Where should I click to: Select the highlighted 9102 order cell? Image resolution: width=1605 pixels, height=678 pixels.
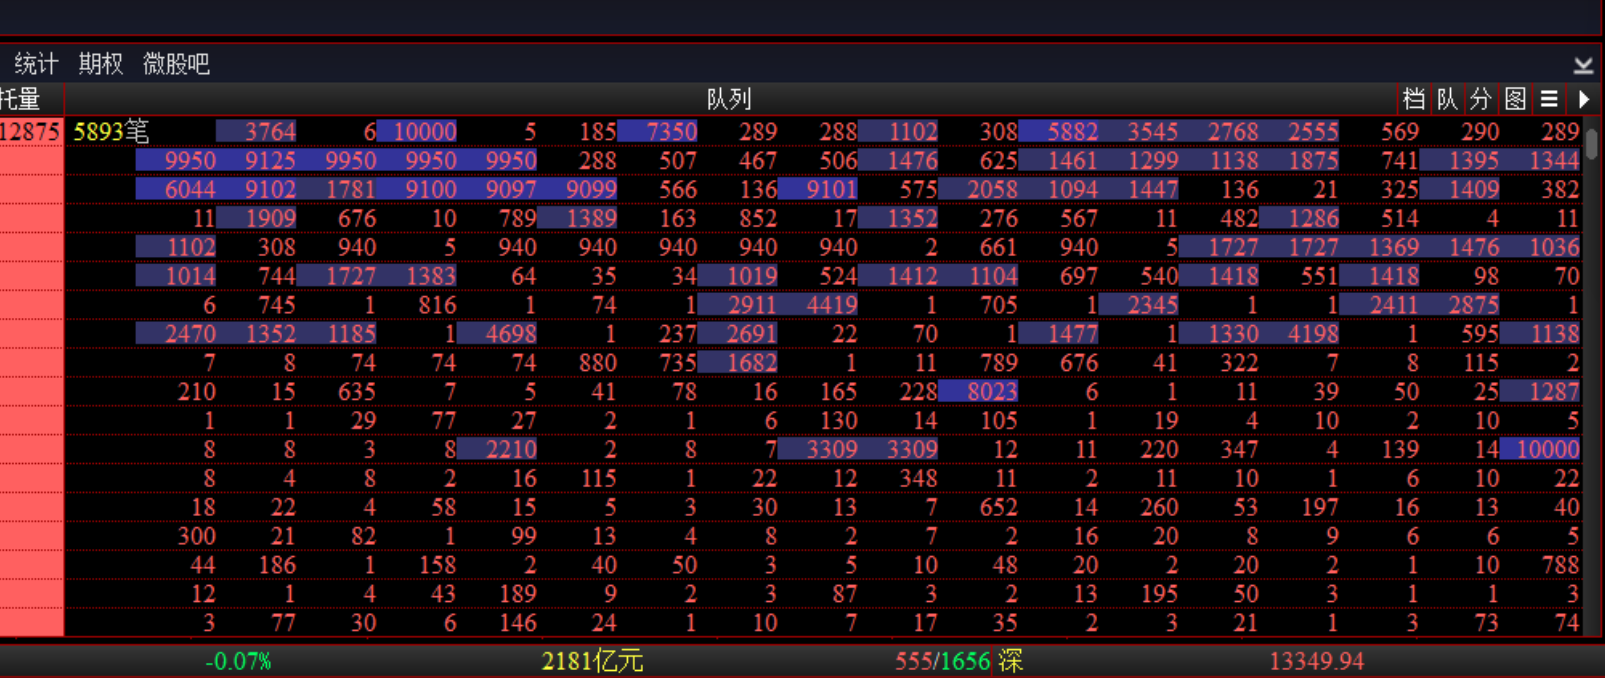256,190
